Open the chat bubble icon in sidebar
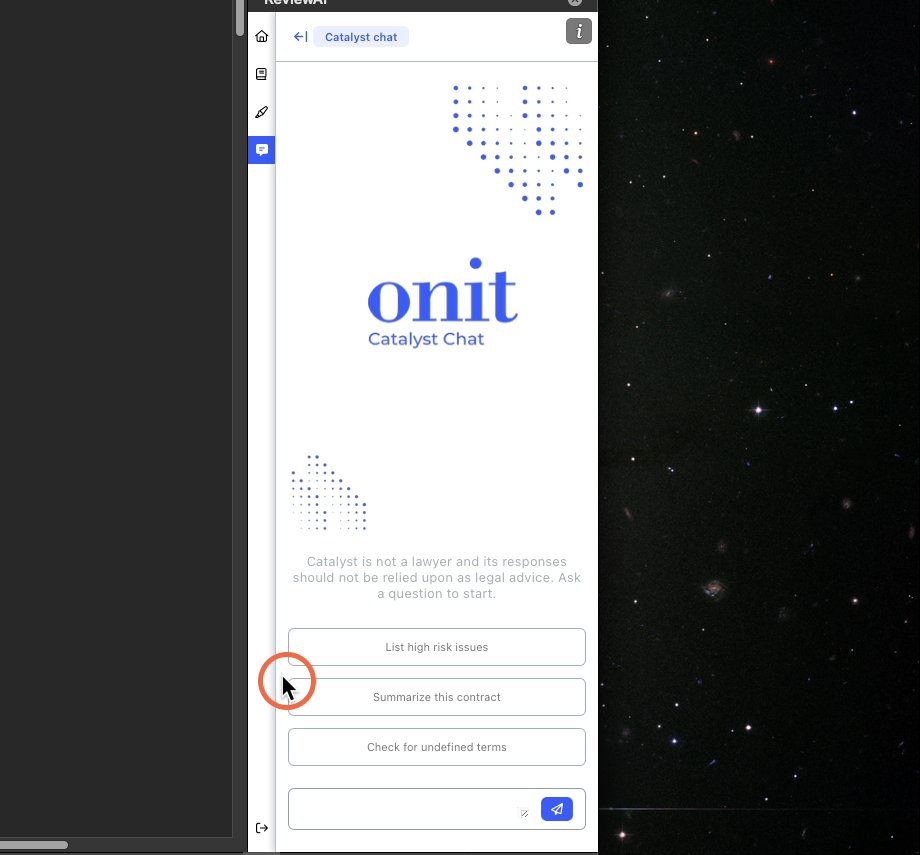Viewport: 920px width, 855px height. [262, 150]
